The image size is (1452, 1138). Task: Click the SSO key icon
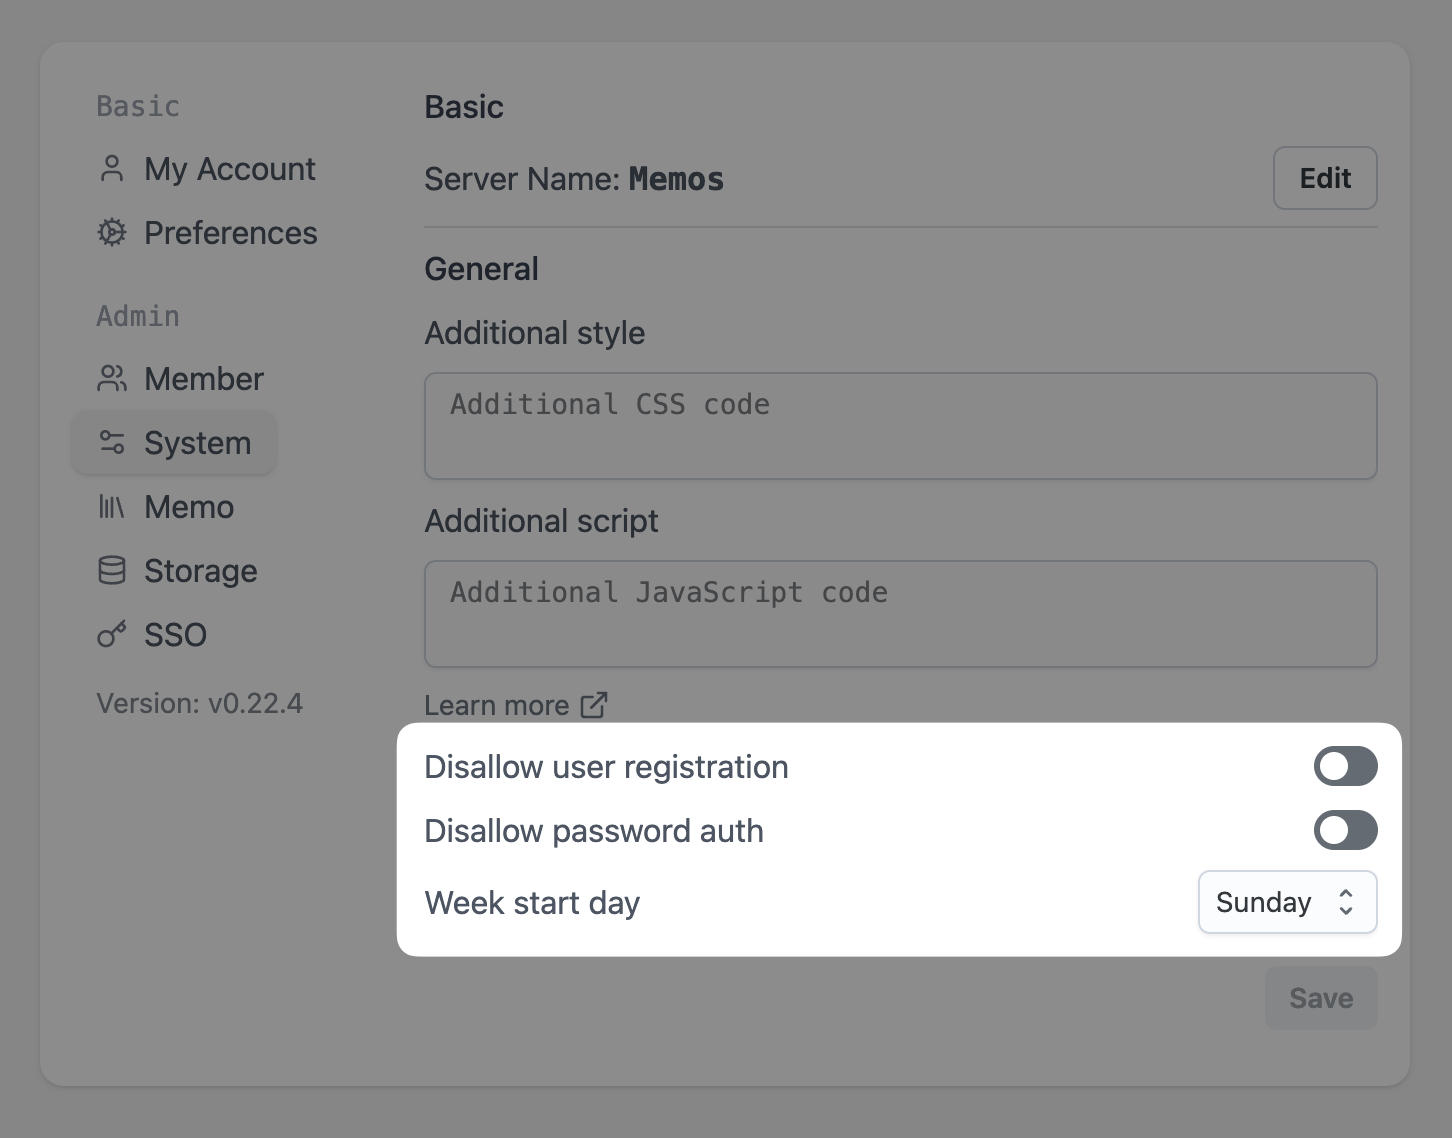click(x=112, y=635)
